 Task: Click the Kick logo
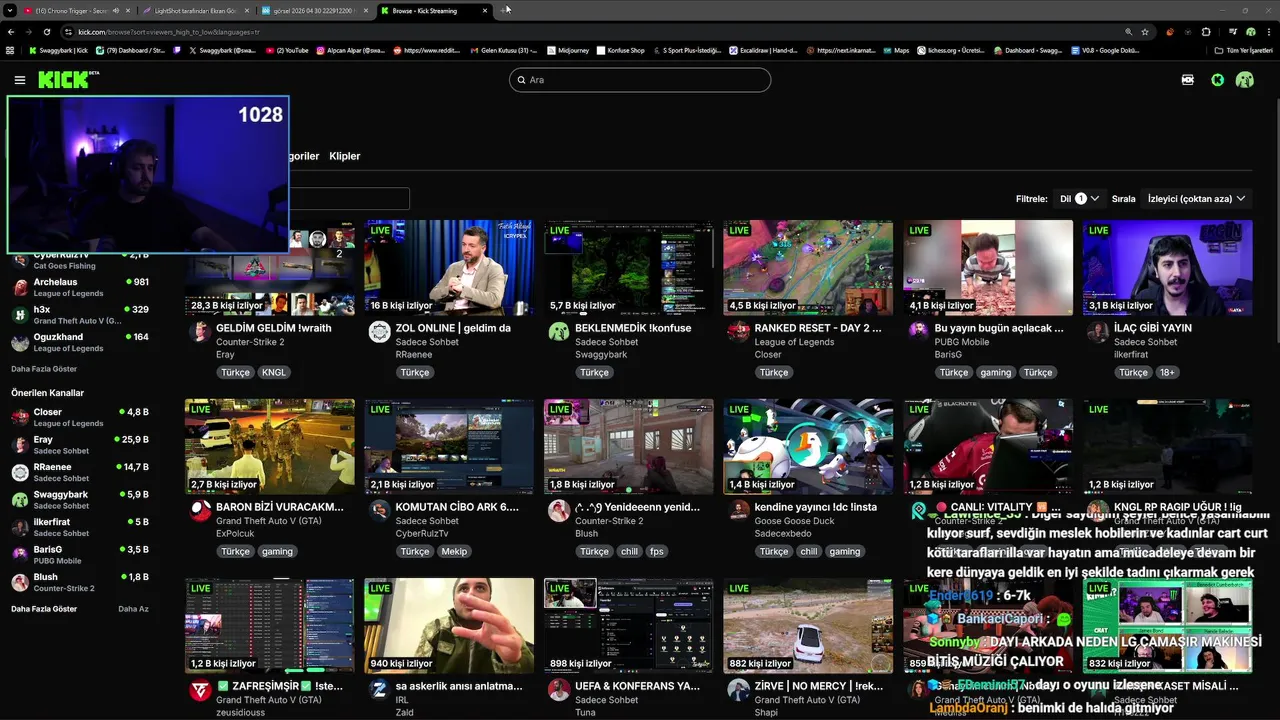[68, 80]
